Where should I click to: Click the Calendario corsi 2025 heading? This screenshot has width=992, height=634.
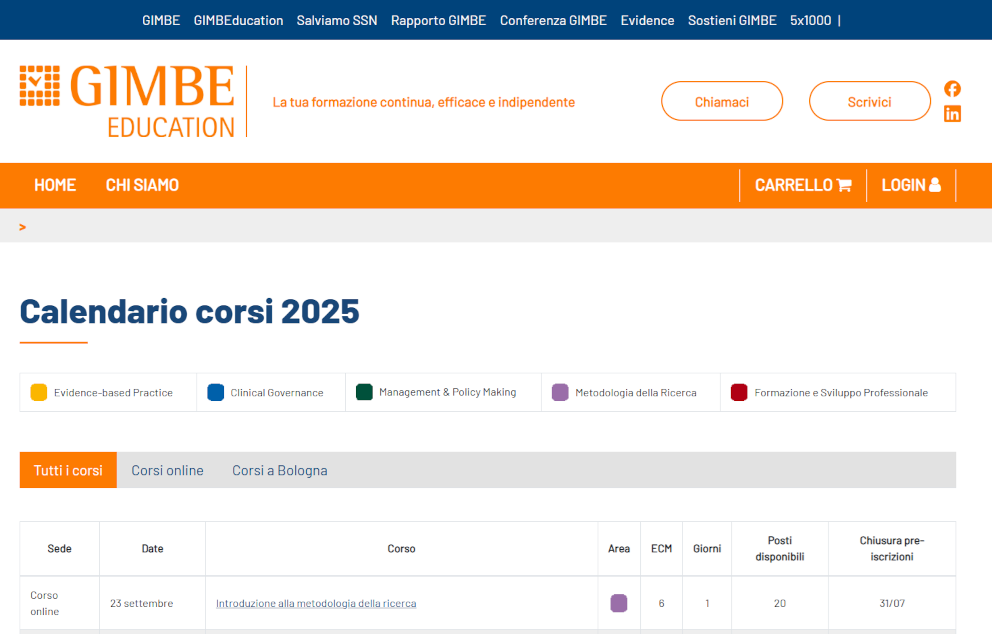point(189,311)
